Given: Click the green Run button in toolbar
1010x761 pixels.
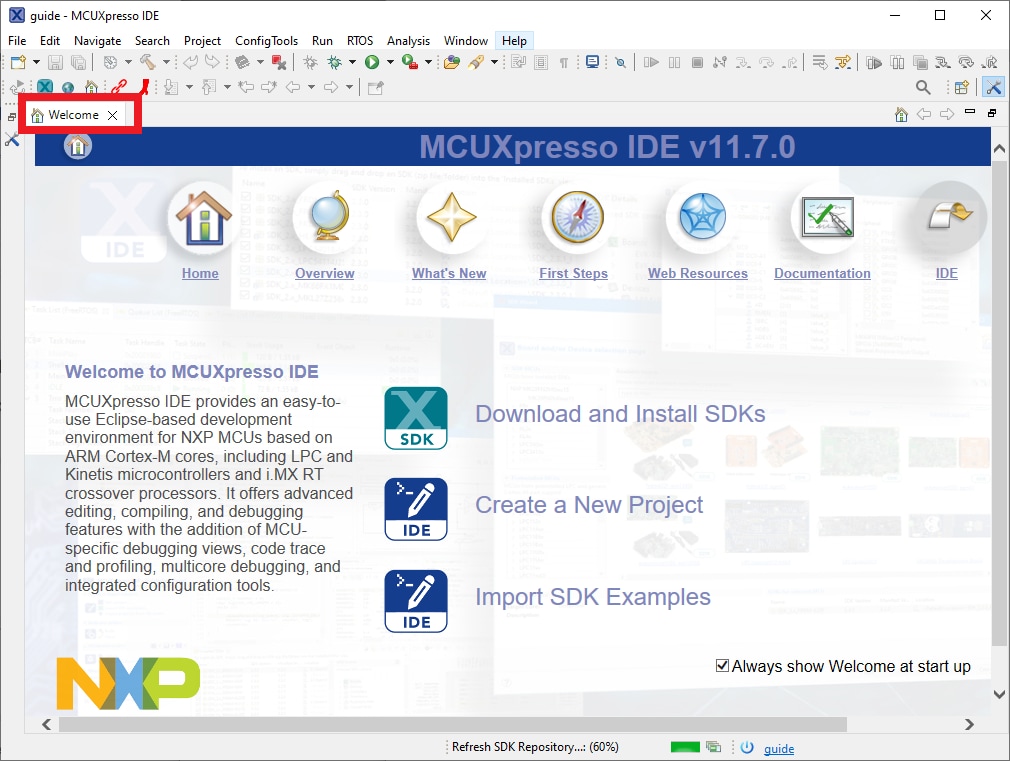Looking at the screenshot, I should [372, 62].
